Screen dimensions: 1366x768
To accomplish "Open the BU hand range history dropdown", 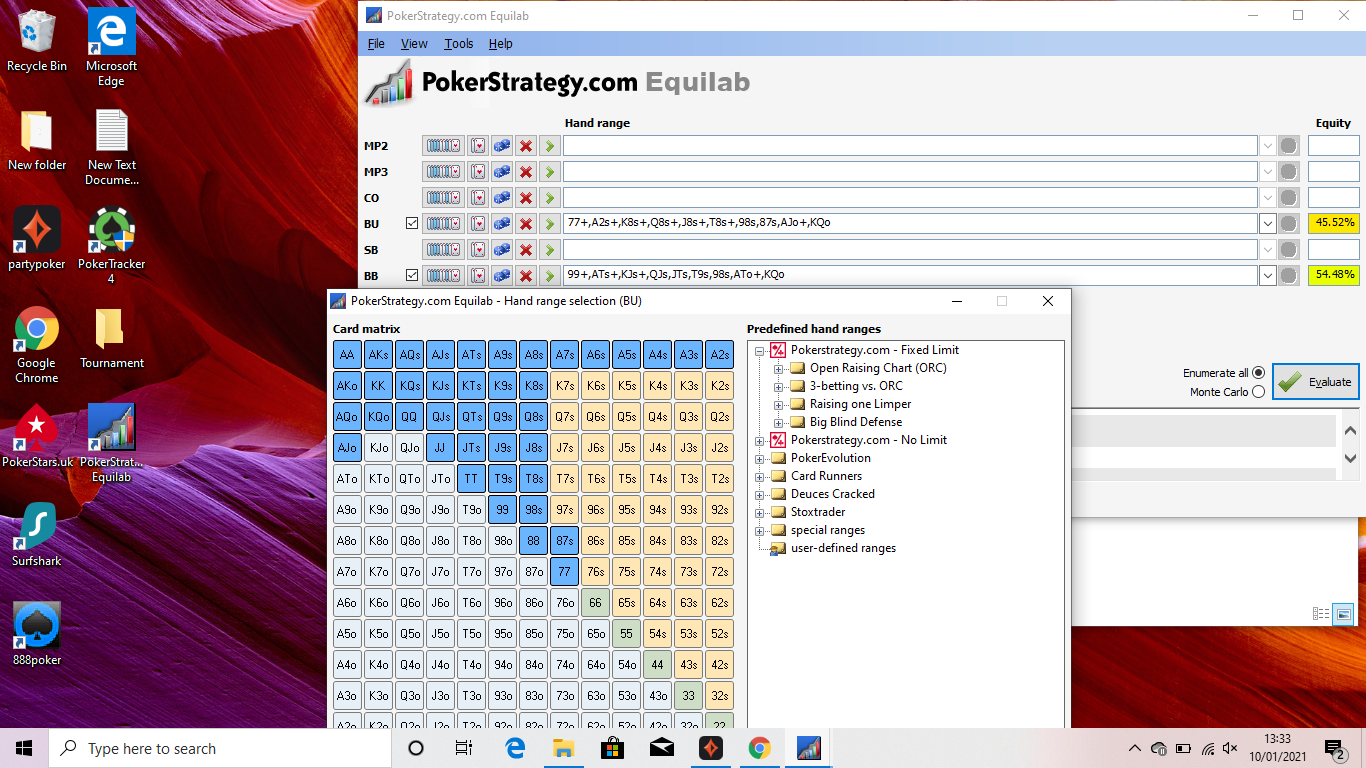I will point(1268,223).
